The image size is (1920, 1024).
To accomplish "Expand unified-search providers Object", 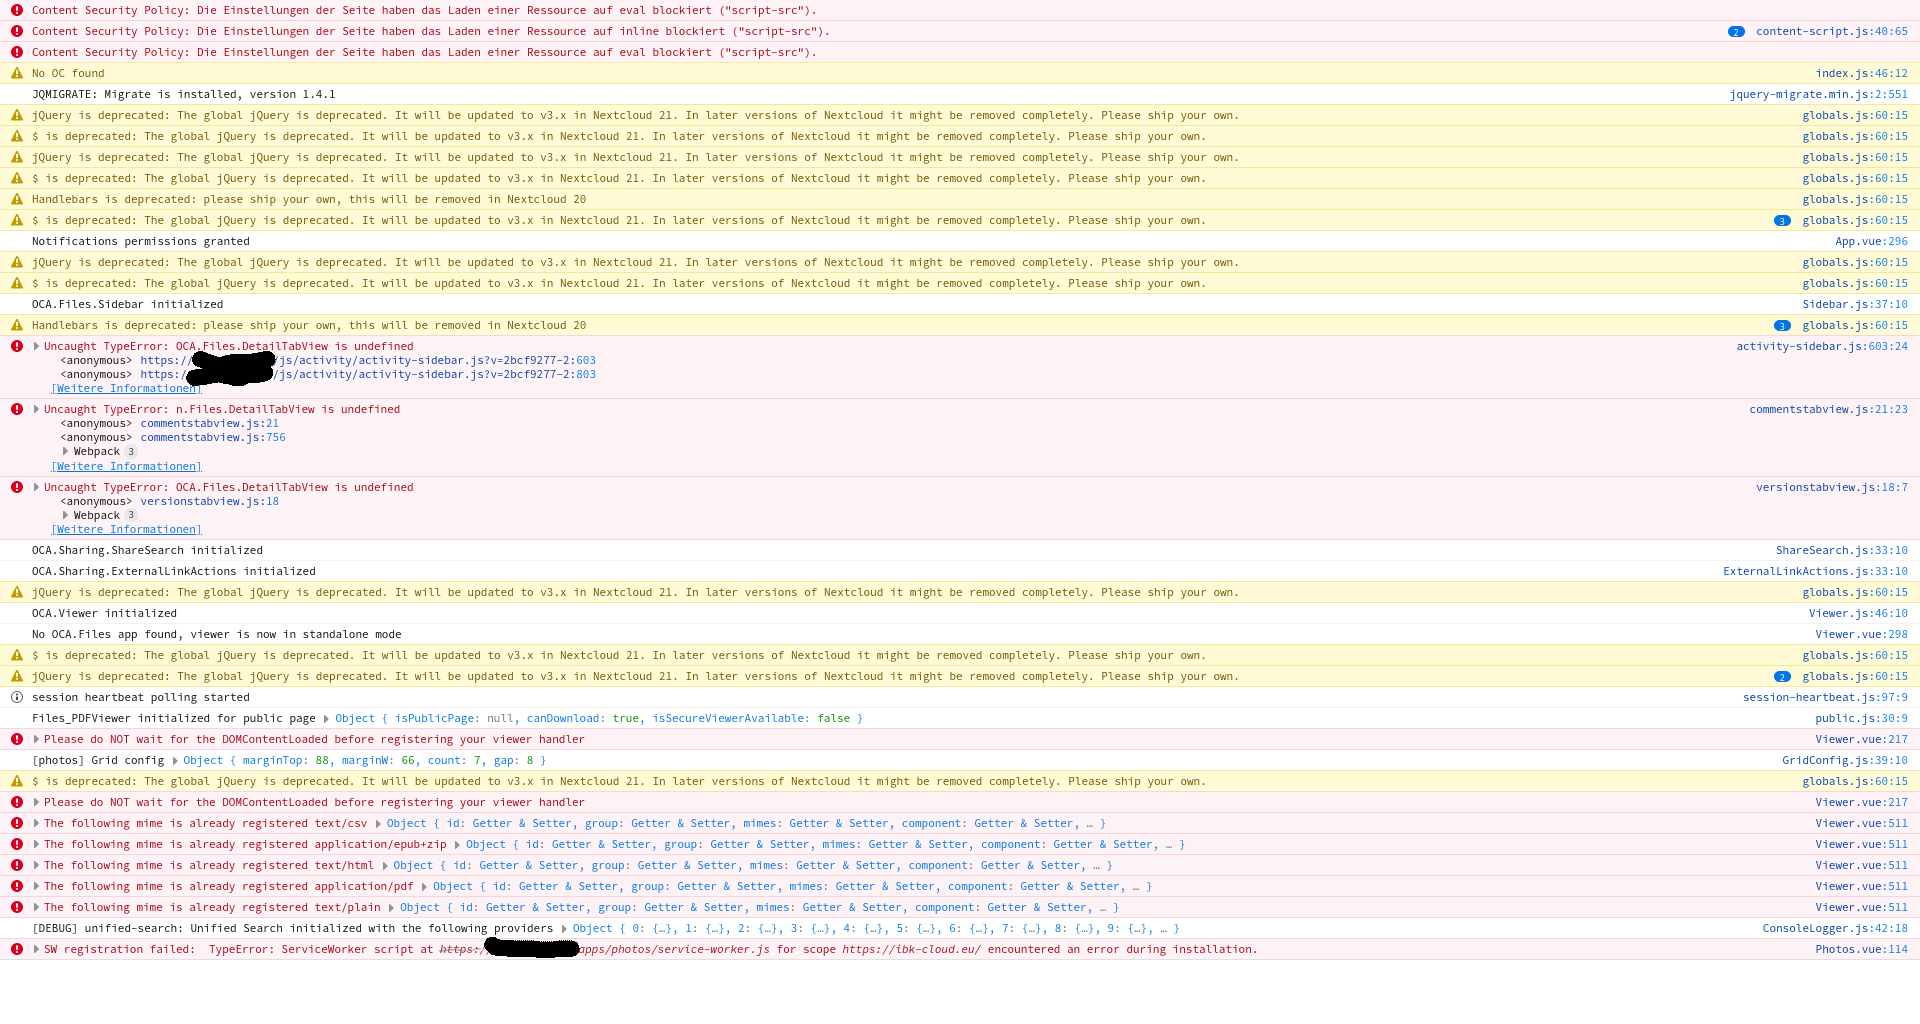I will 564,928.
